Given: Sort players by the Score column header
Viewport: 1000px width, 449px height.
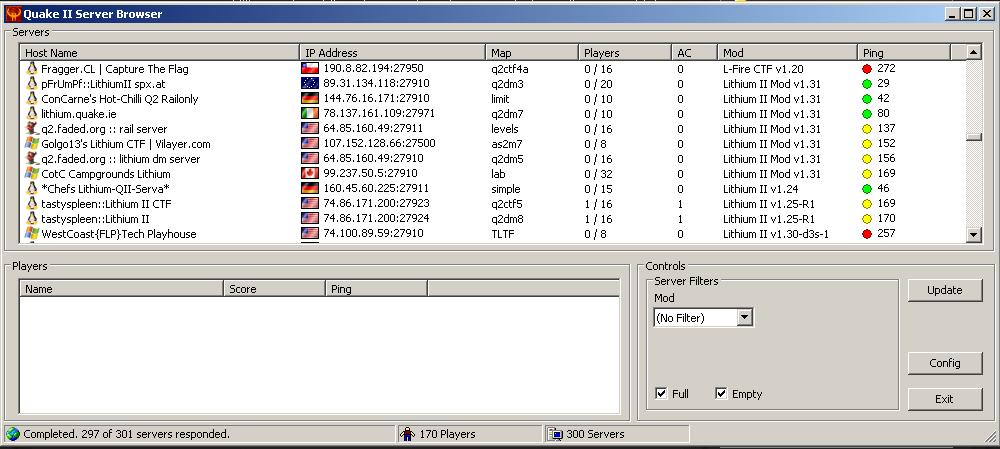Looking at the screenshot, I should point(273,289).
